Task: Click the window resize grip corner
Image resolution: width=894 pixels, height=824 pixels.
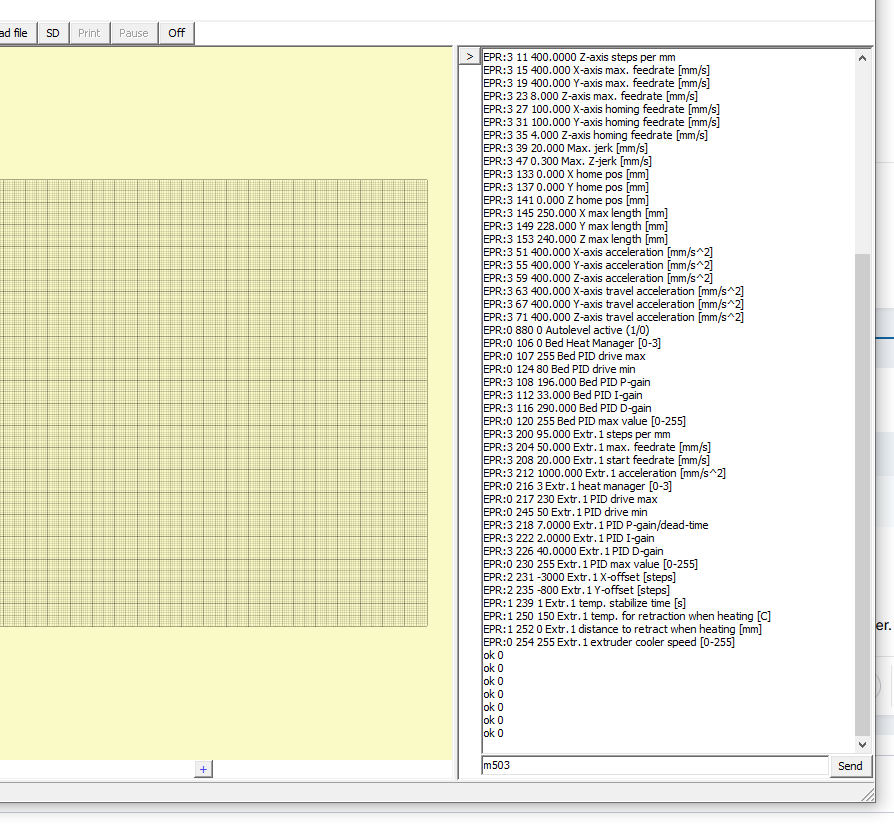Action: point(867,794)
